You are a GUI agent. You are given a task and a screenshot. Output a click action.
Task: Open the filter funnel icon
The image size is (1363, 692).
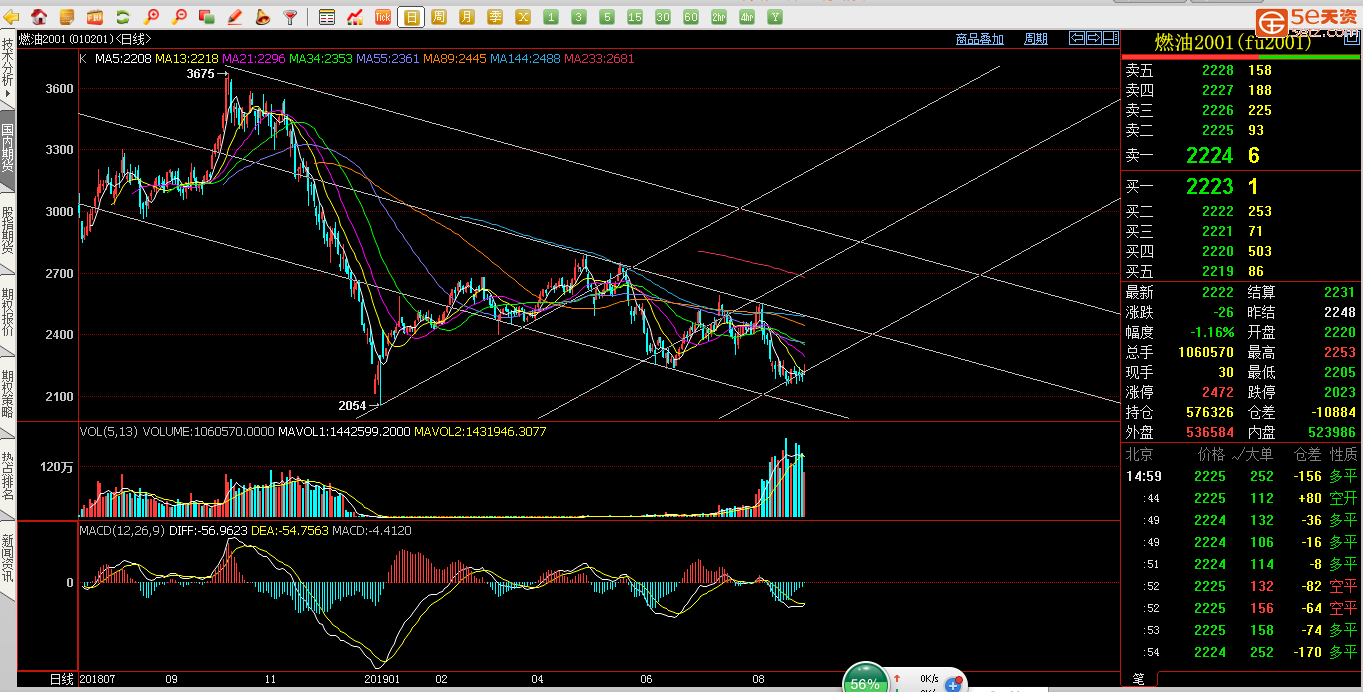[x=290, y=17]
